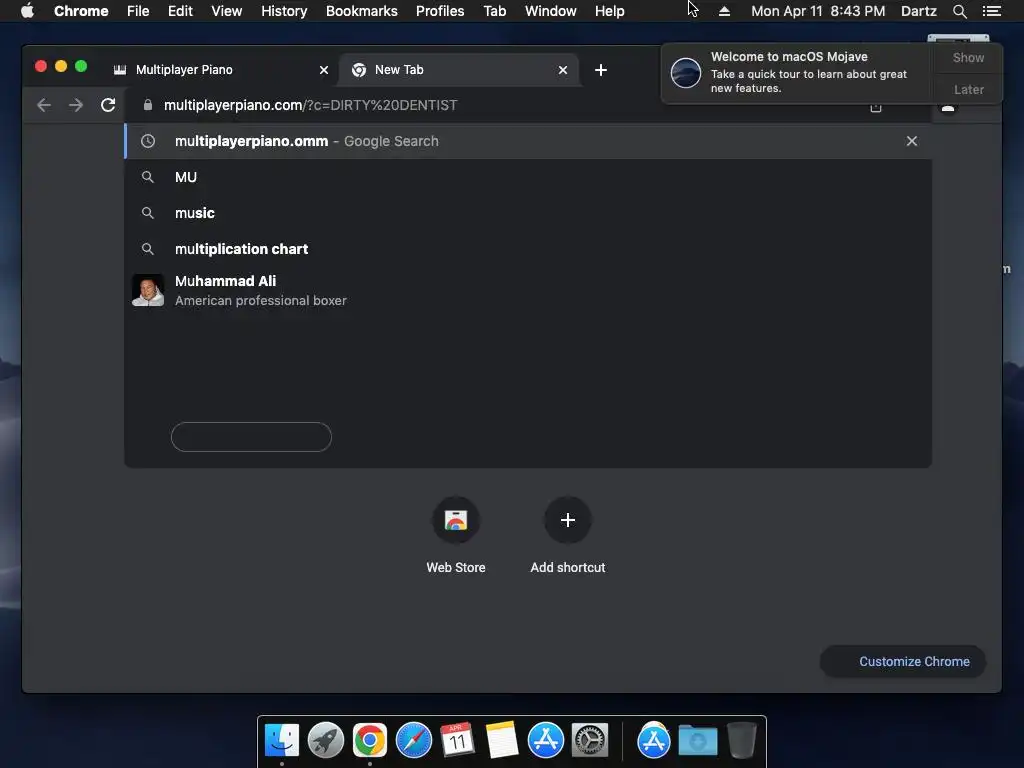Open the Help menu
The height and width of the screenshot is (768, 1024).
(x=609, y=11)
